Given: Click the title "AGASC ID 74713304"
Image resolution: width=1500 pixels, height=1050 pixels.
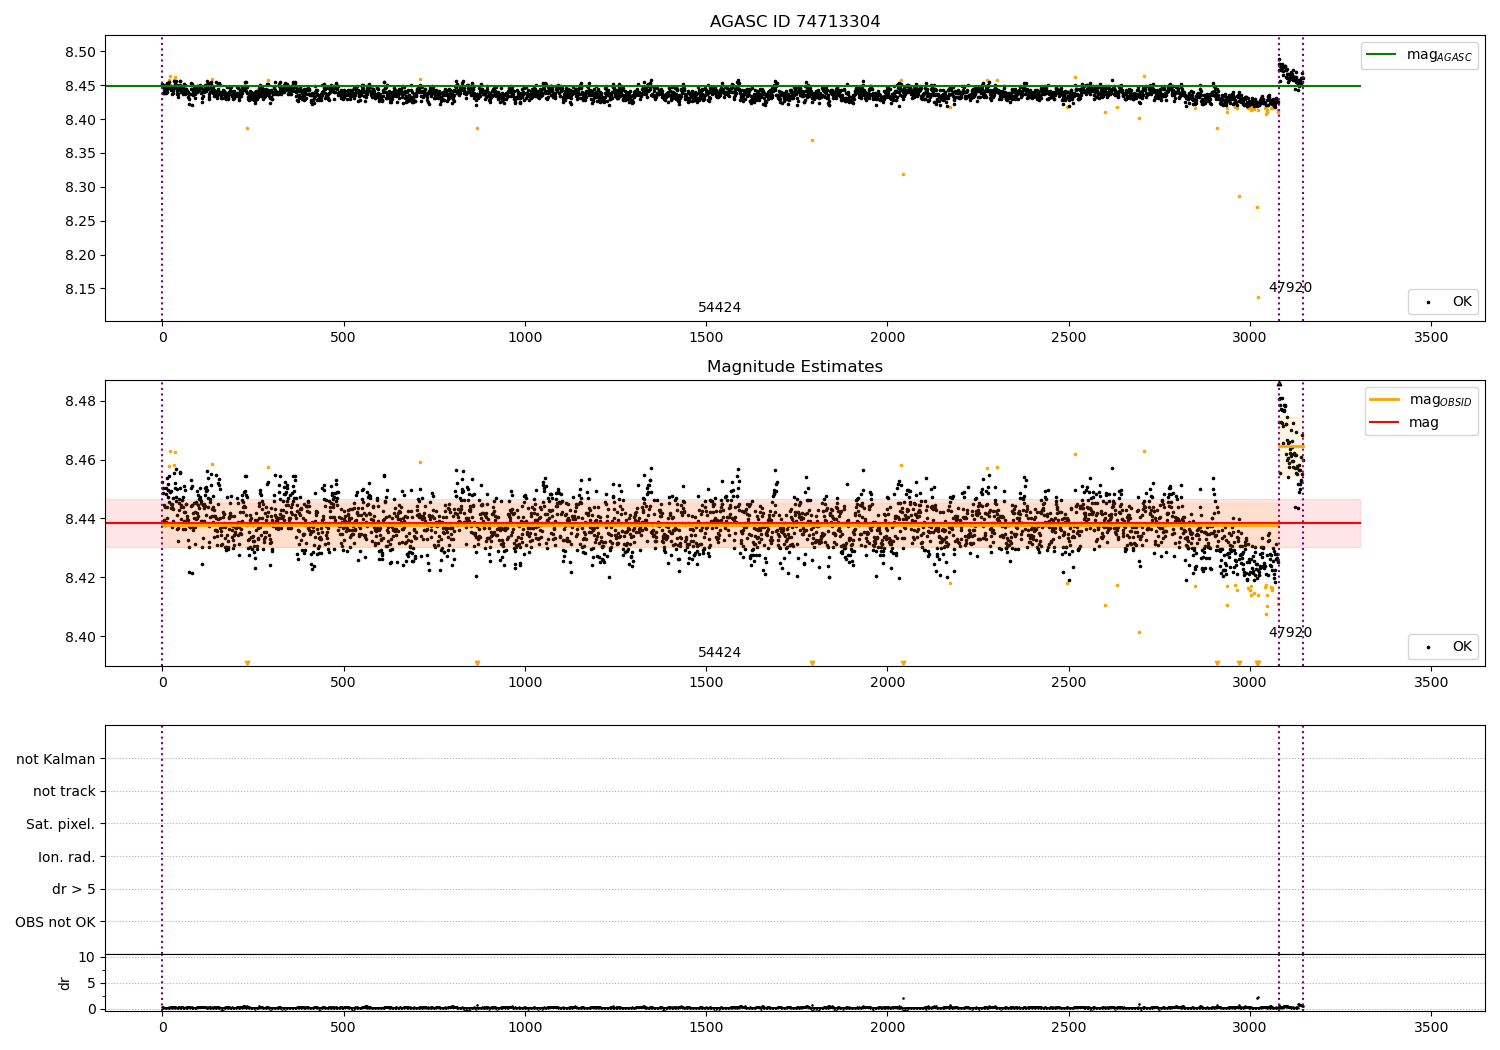Looking at the screenshot, I should [x=795, y=22].
